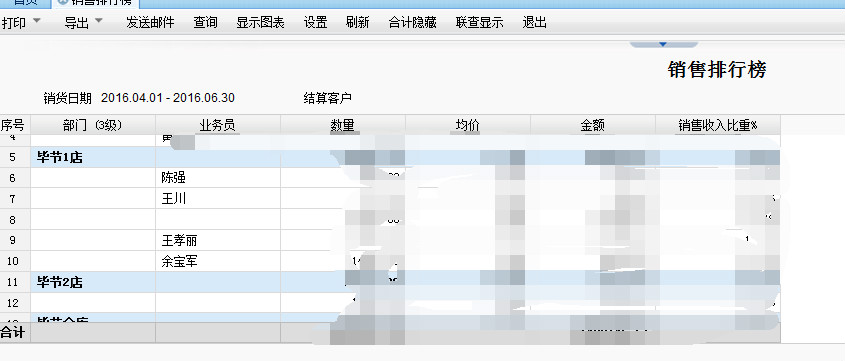Click 显示图表 to show chart
Viewport: 845px width, 361px height.
(260, 23)
